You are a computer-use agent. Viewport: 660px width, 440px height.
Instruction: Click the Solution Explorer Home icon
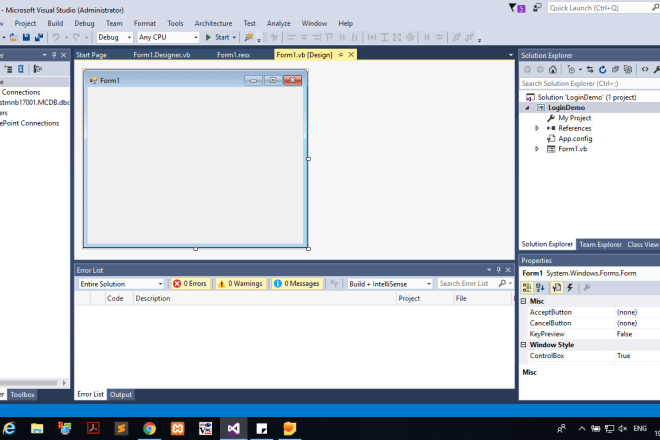click(553, 69)
